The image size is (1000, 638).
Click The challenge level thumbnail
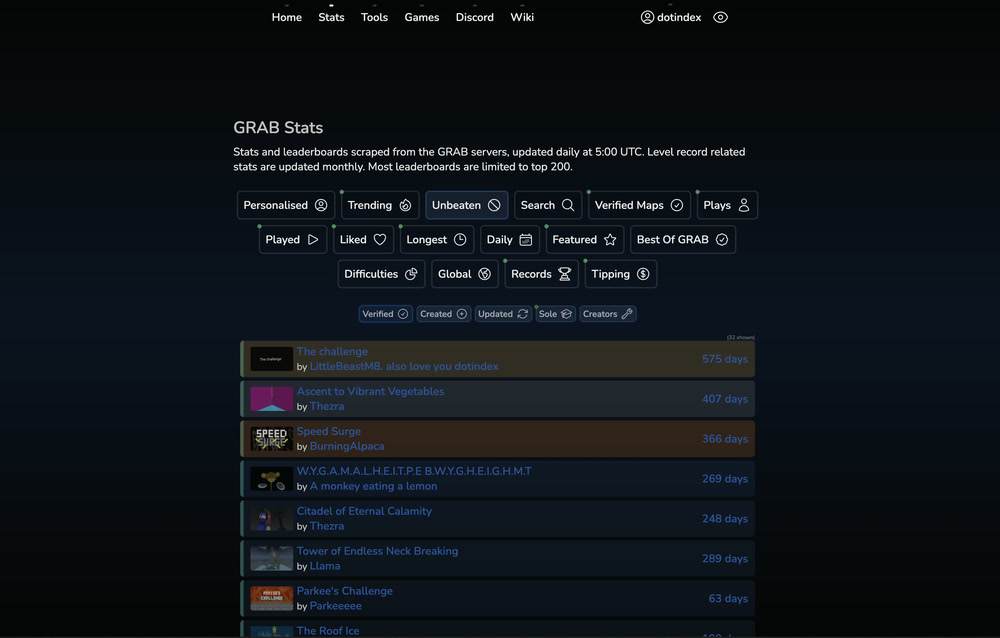pyautogui.click(x=271, y=358)
